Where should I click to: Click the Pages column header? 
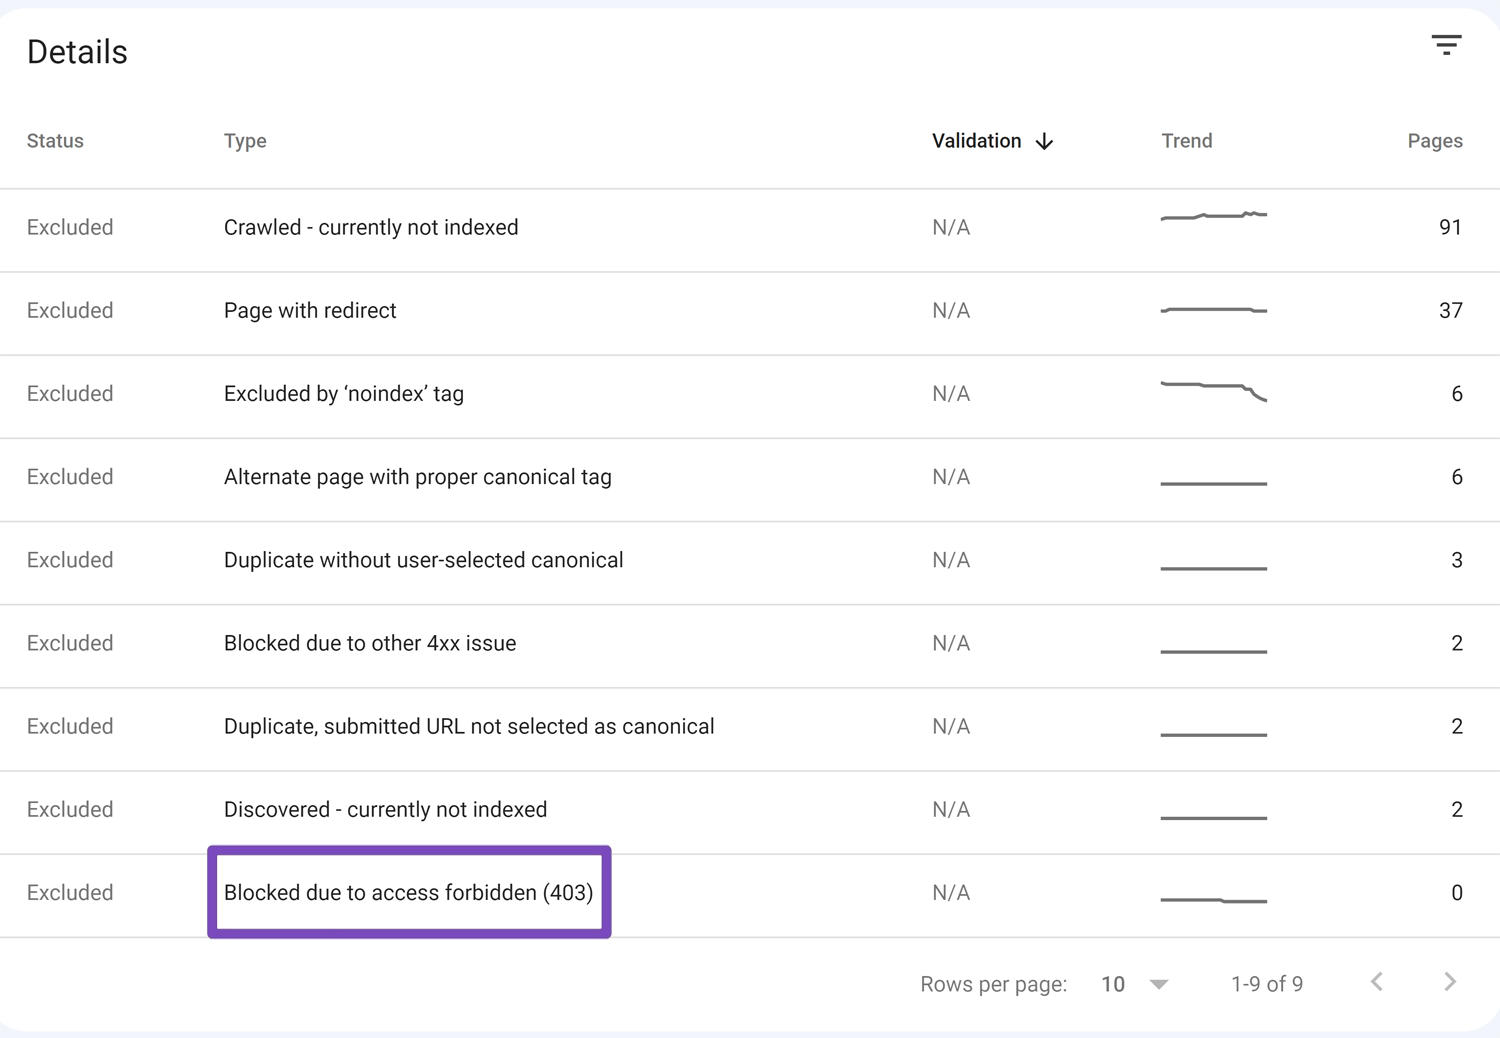(1435, 141)
